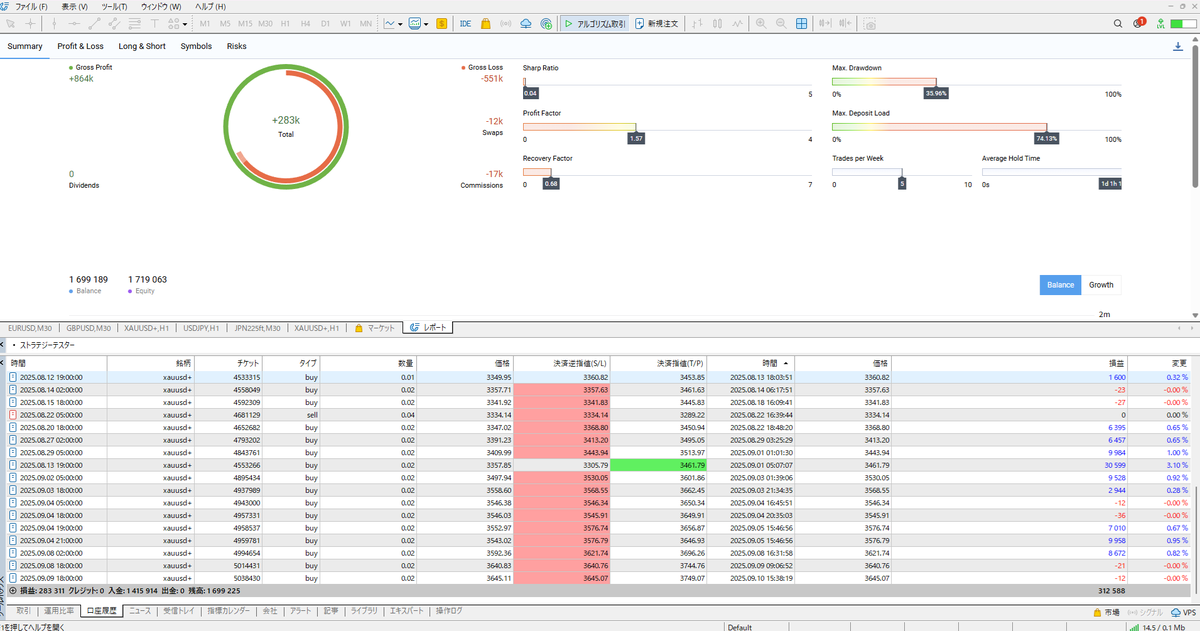Open the ニュース bottom tab
The height and width of the screenshot is (631, 1200).
(x=140, y=610)
